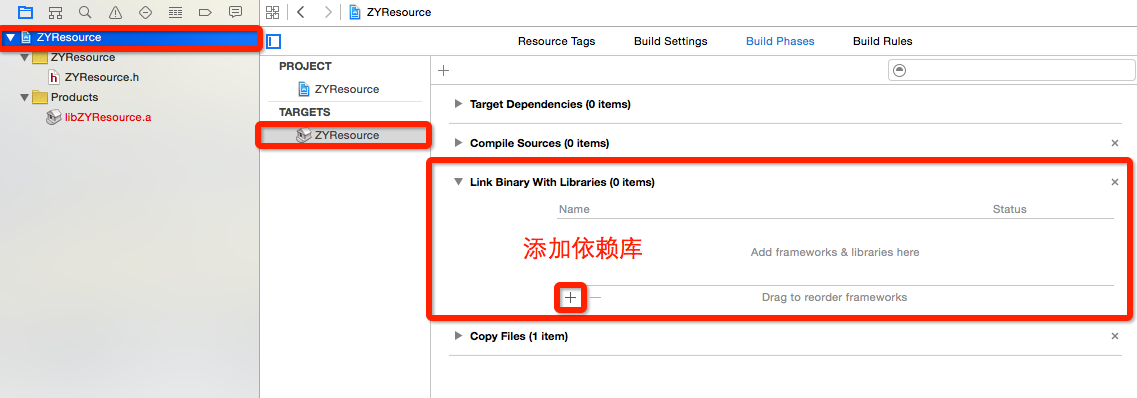Go back with the left arrow
The image size is (1137, 398).
tap(301, 12)
